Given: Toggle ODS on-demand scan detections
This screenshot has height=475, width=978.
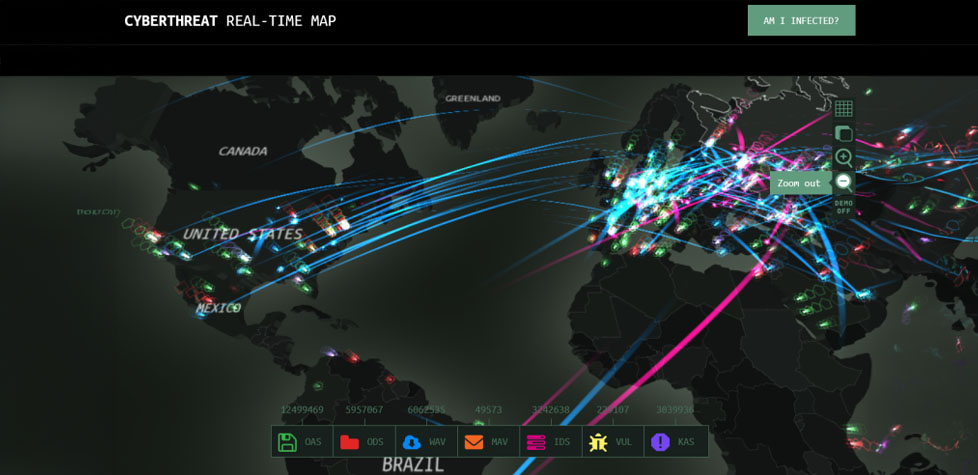Looking at the screenshot, I should tap(364, 441).
